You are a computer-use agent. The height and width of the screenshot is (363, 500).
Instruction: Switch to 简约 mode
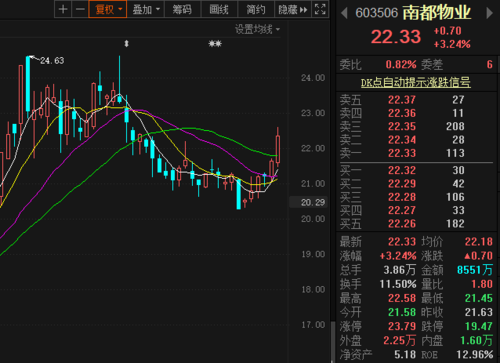pos(256,9)
